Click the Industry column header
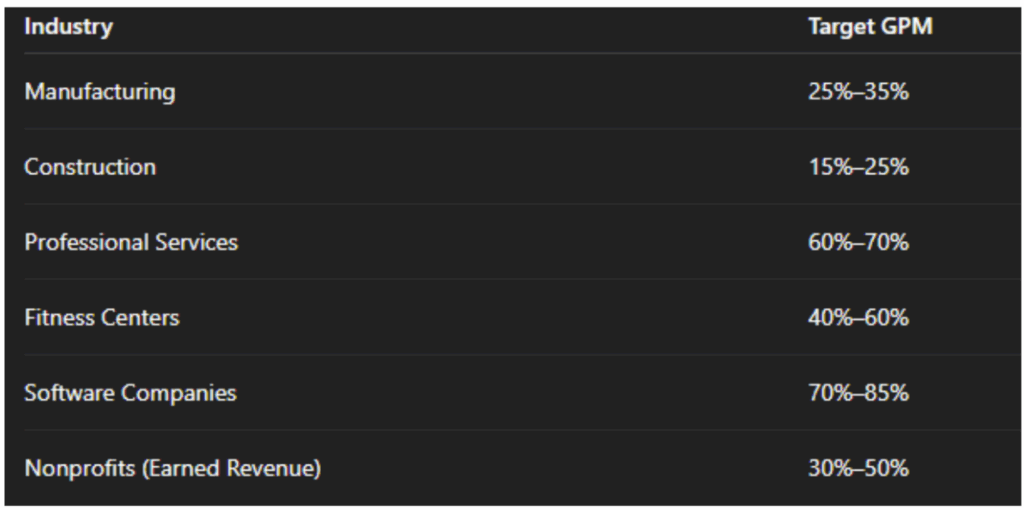Image resolution: width=1024 pixels, height=508 pixels. pos(69,27)
